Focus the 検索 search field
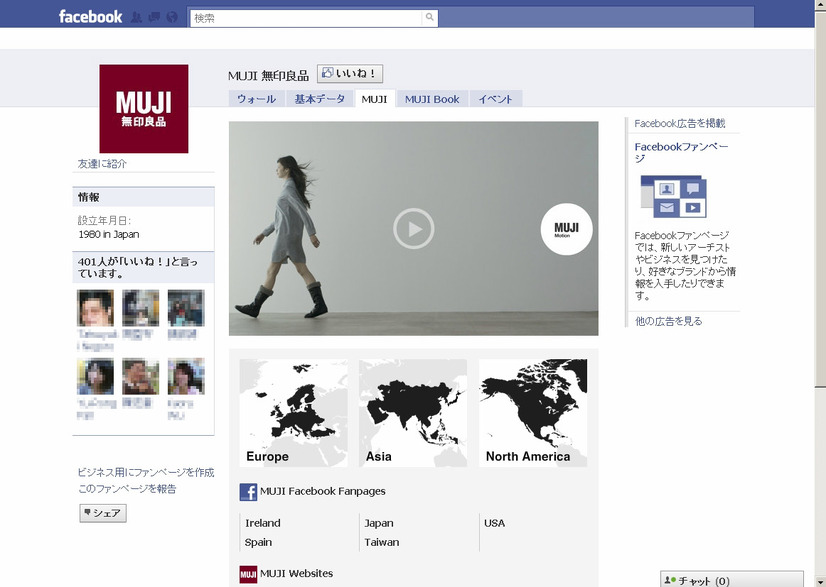This screenshot has width=826, height=587. pyautogui.click(x=306, y=18)
